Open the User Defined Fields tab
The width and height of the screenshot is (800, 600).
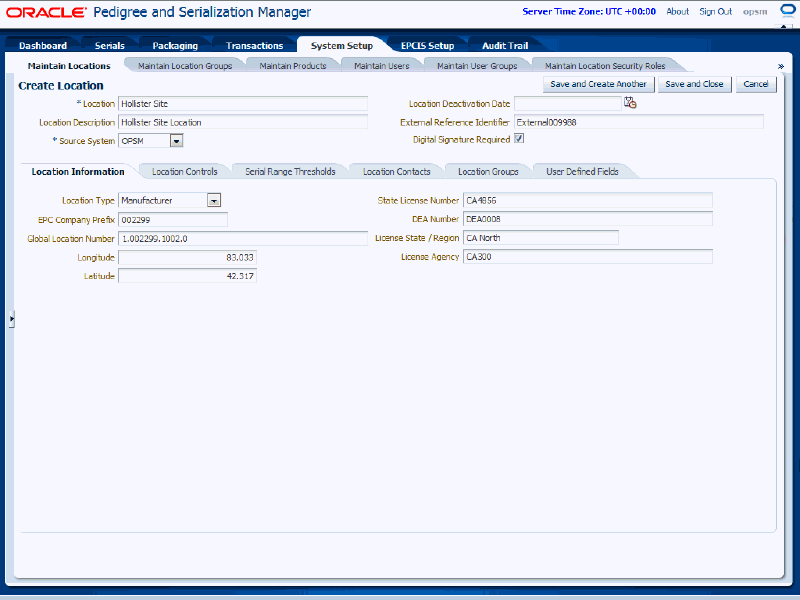tap(582, 171)
